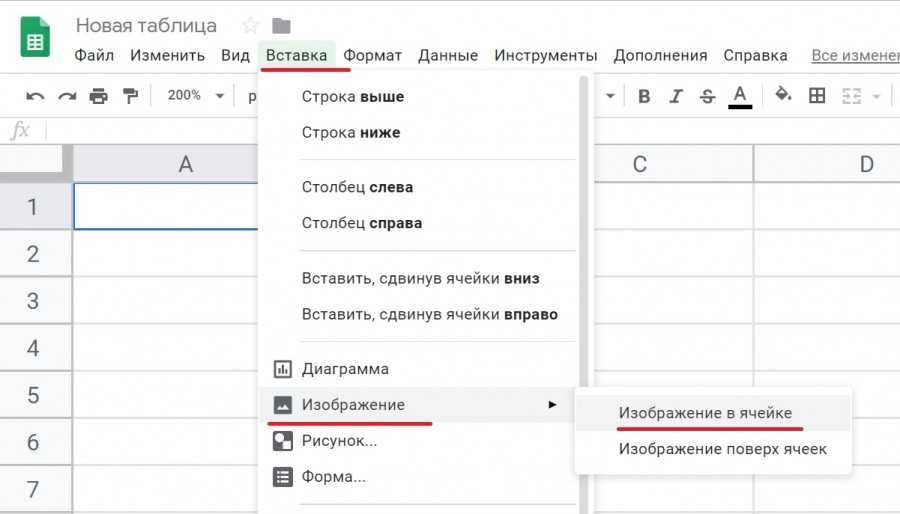Toggle bold formatting

[x=644, y=96]
